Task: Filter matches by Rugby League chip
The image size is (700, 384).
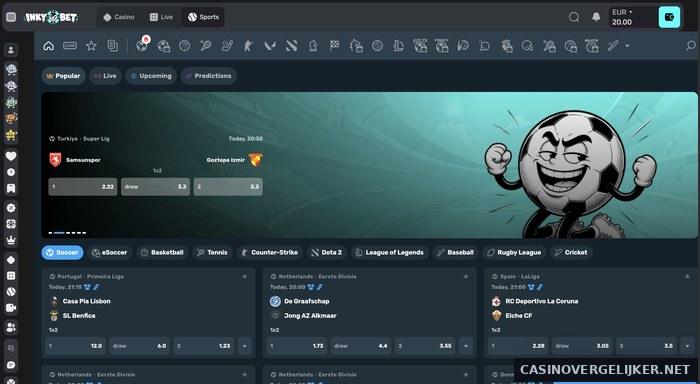Action: point(514,252)
